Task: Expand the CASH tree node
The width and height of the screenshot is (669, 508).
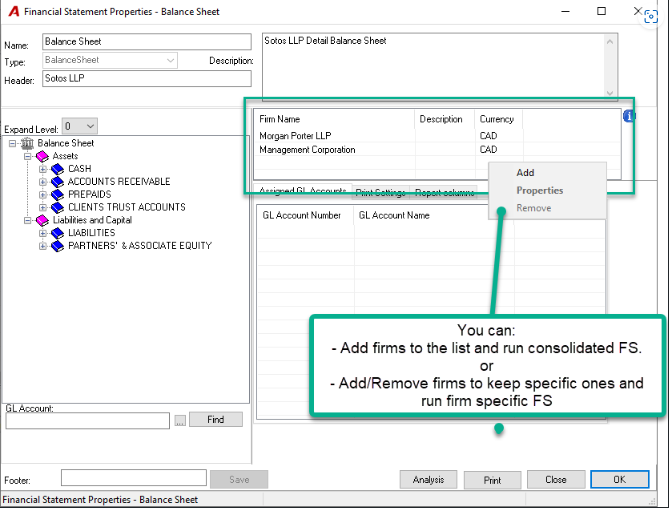Action: click(42, 169)
